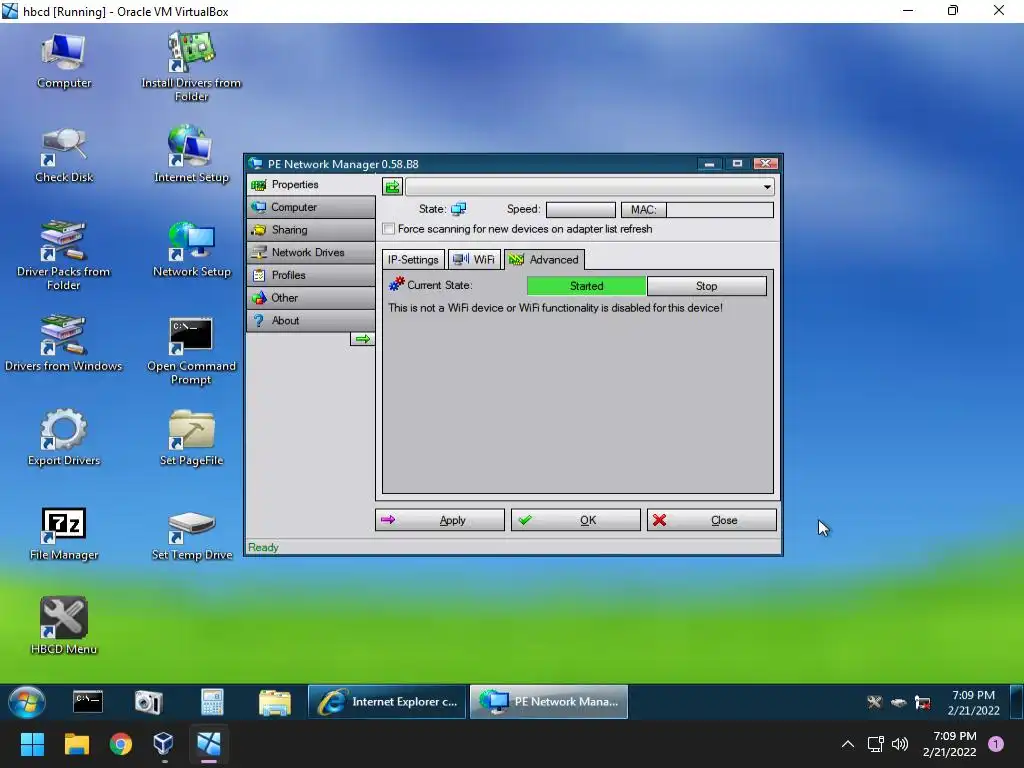Click the network tray icon in guest taskbar
Image resolution: width=1024 pixels, height=768 pixels.
[x=923, y=703]
